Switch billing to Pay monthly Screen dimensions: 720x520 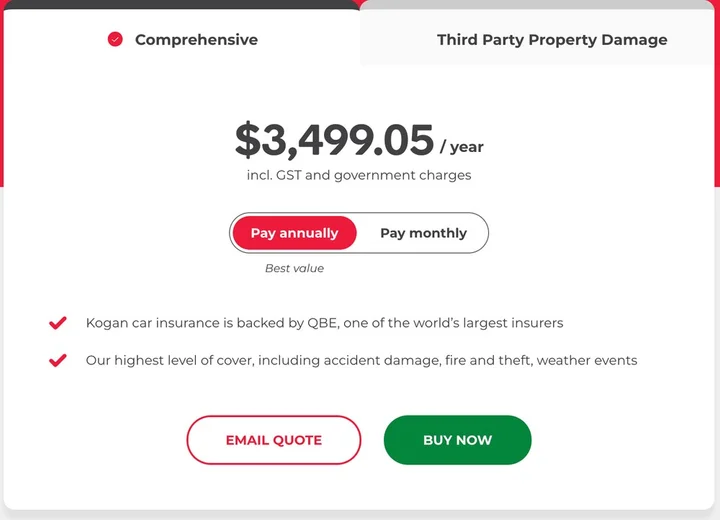coord(423,233)
